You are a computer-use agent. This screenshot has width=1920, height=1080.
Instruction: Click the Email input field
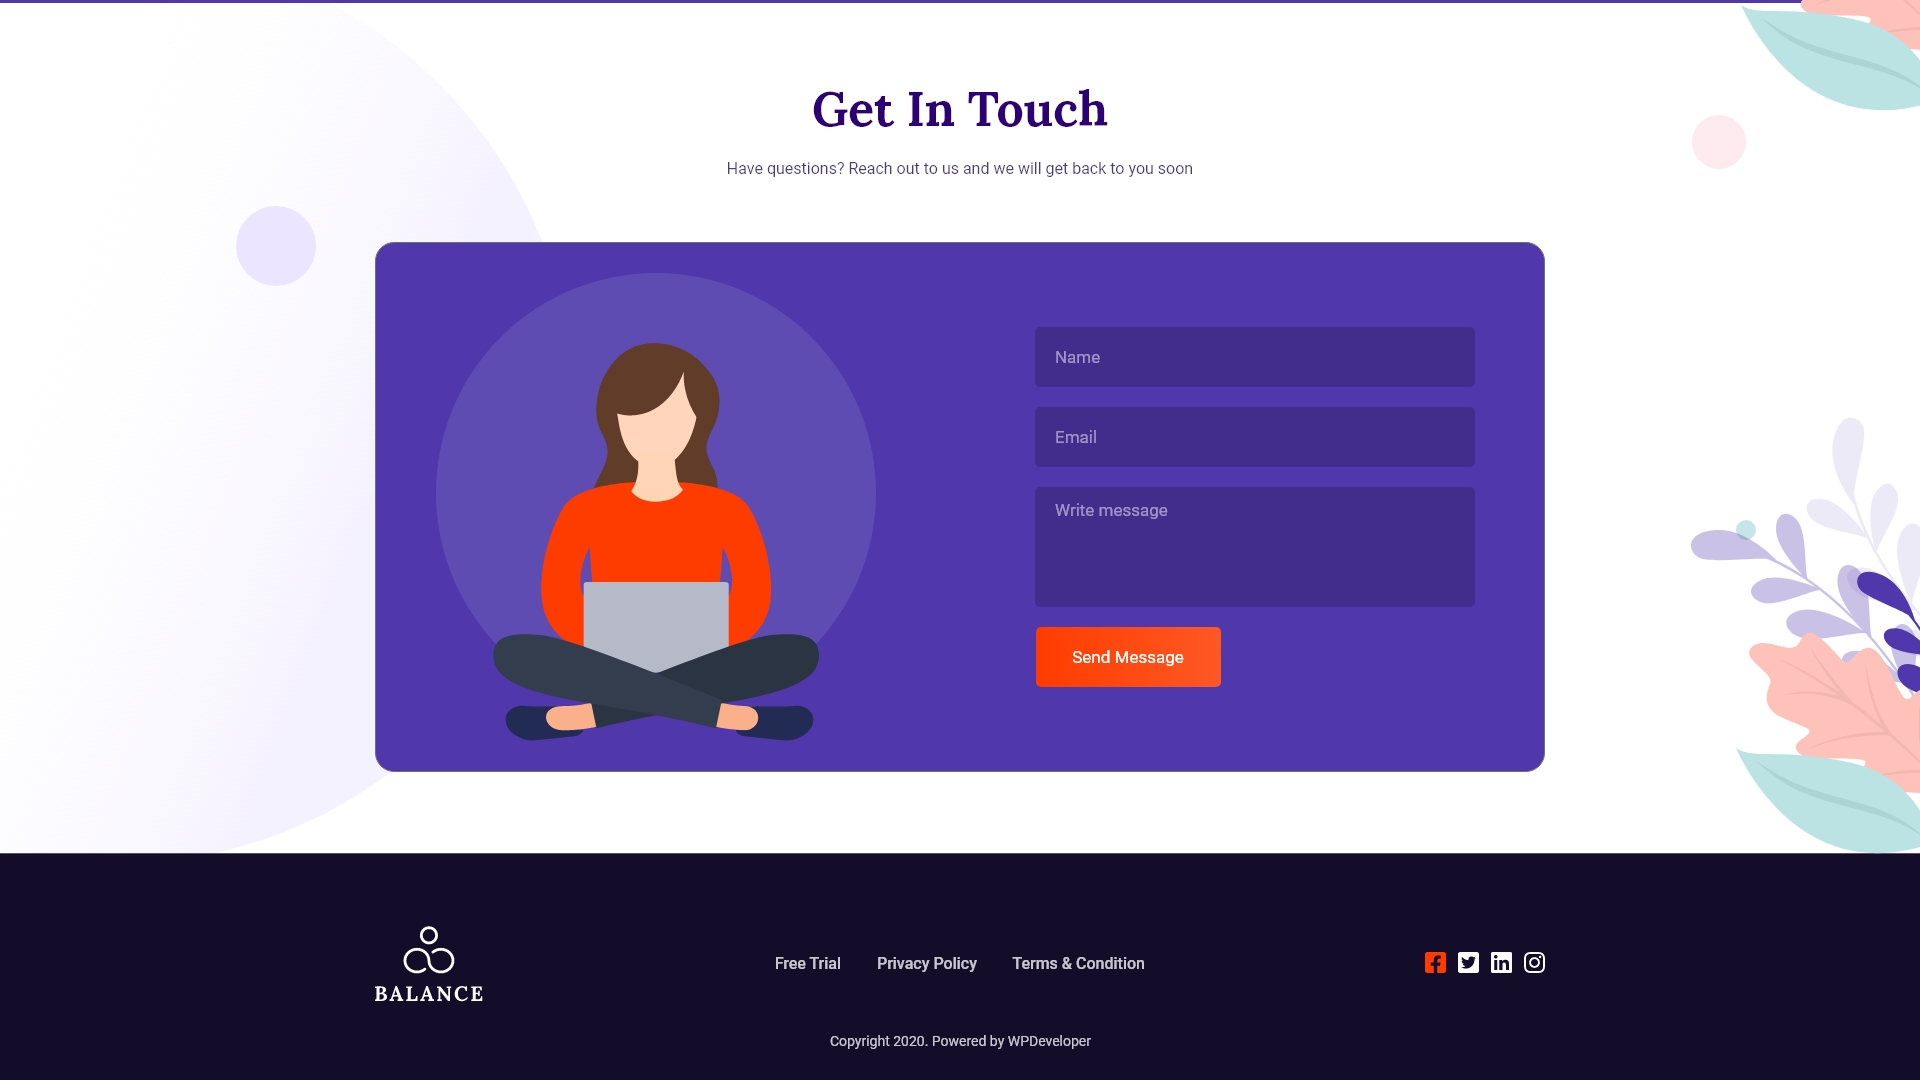(1255, 436)
